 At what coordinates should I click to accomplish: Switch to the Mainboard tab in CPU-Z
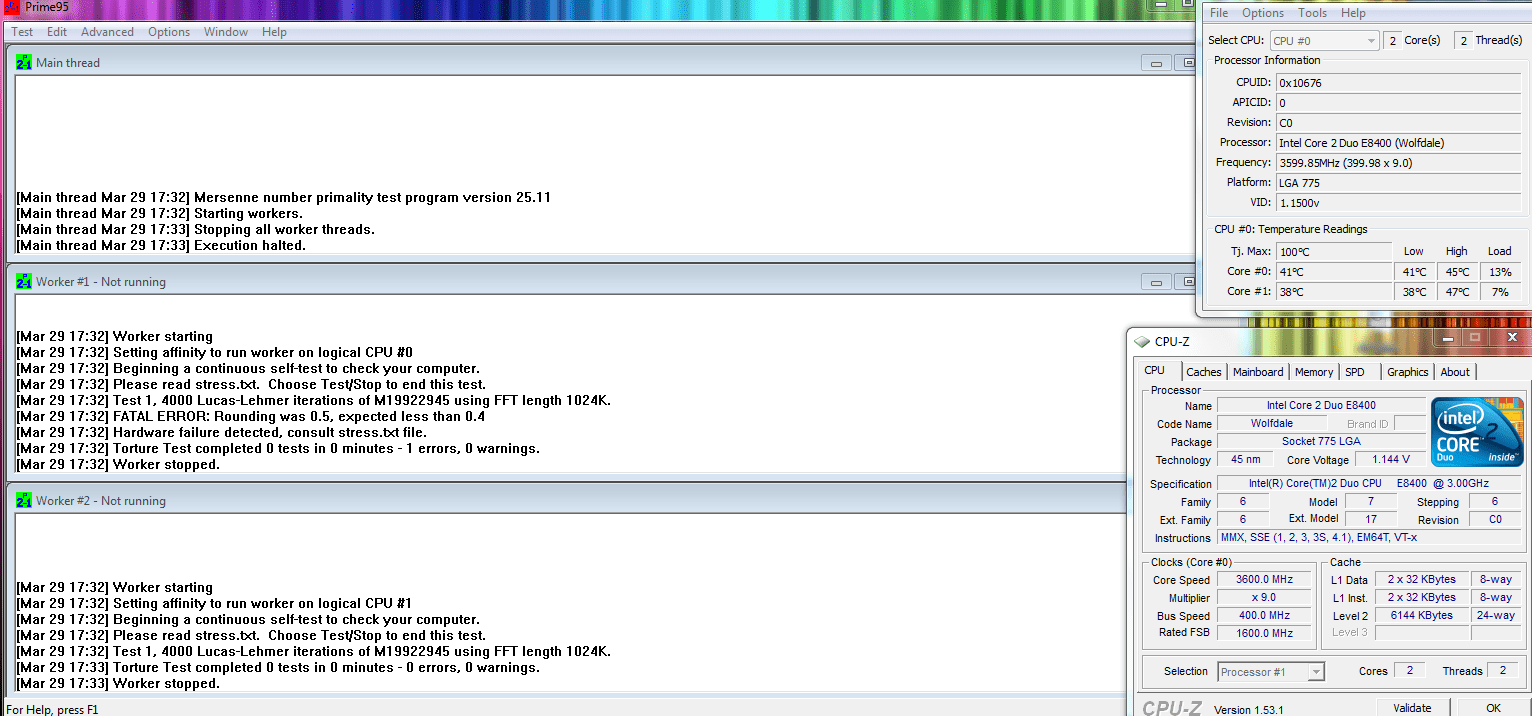(1258, 372)
